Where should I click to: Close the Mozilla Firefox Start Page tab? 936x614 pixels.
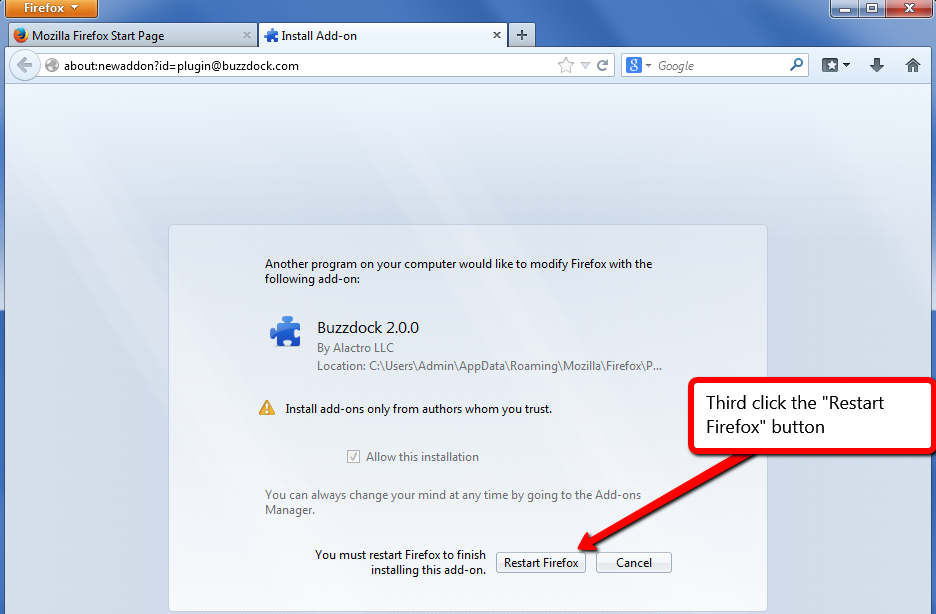tap(247, 35)
